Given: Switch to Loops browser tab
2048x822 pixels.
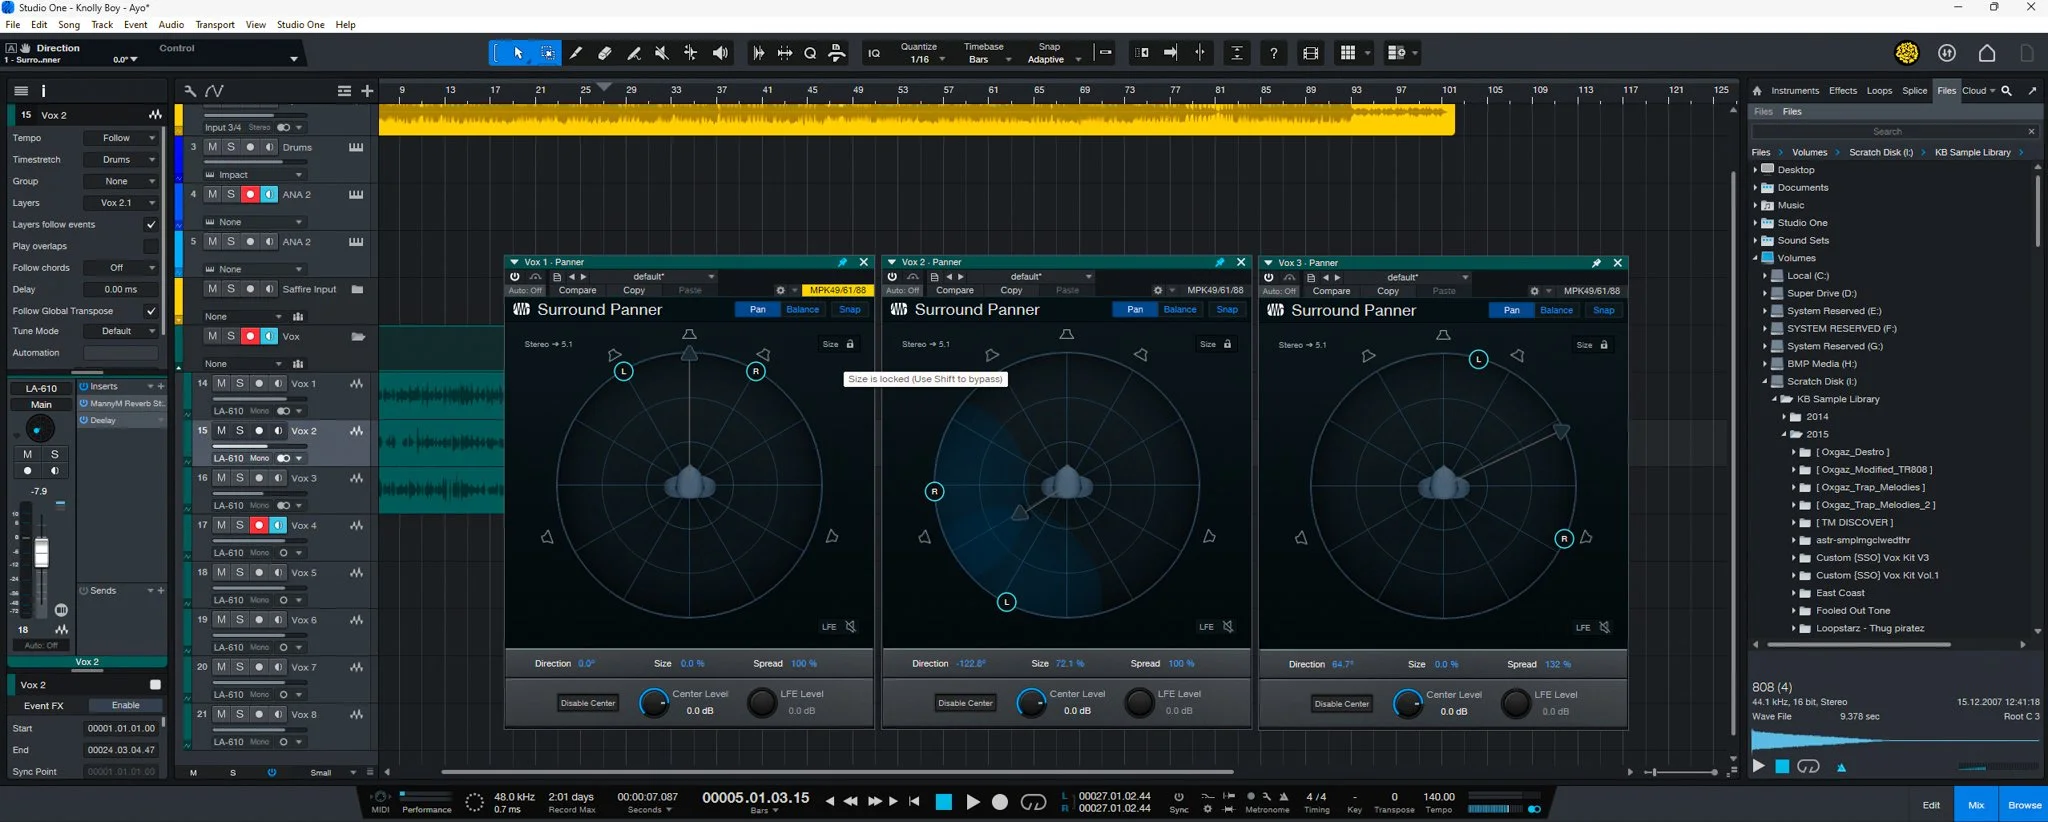Looking at the screenshot, I should (1879, 91).
